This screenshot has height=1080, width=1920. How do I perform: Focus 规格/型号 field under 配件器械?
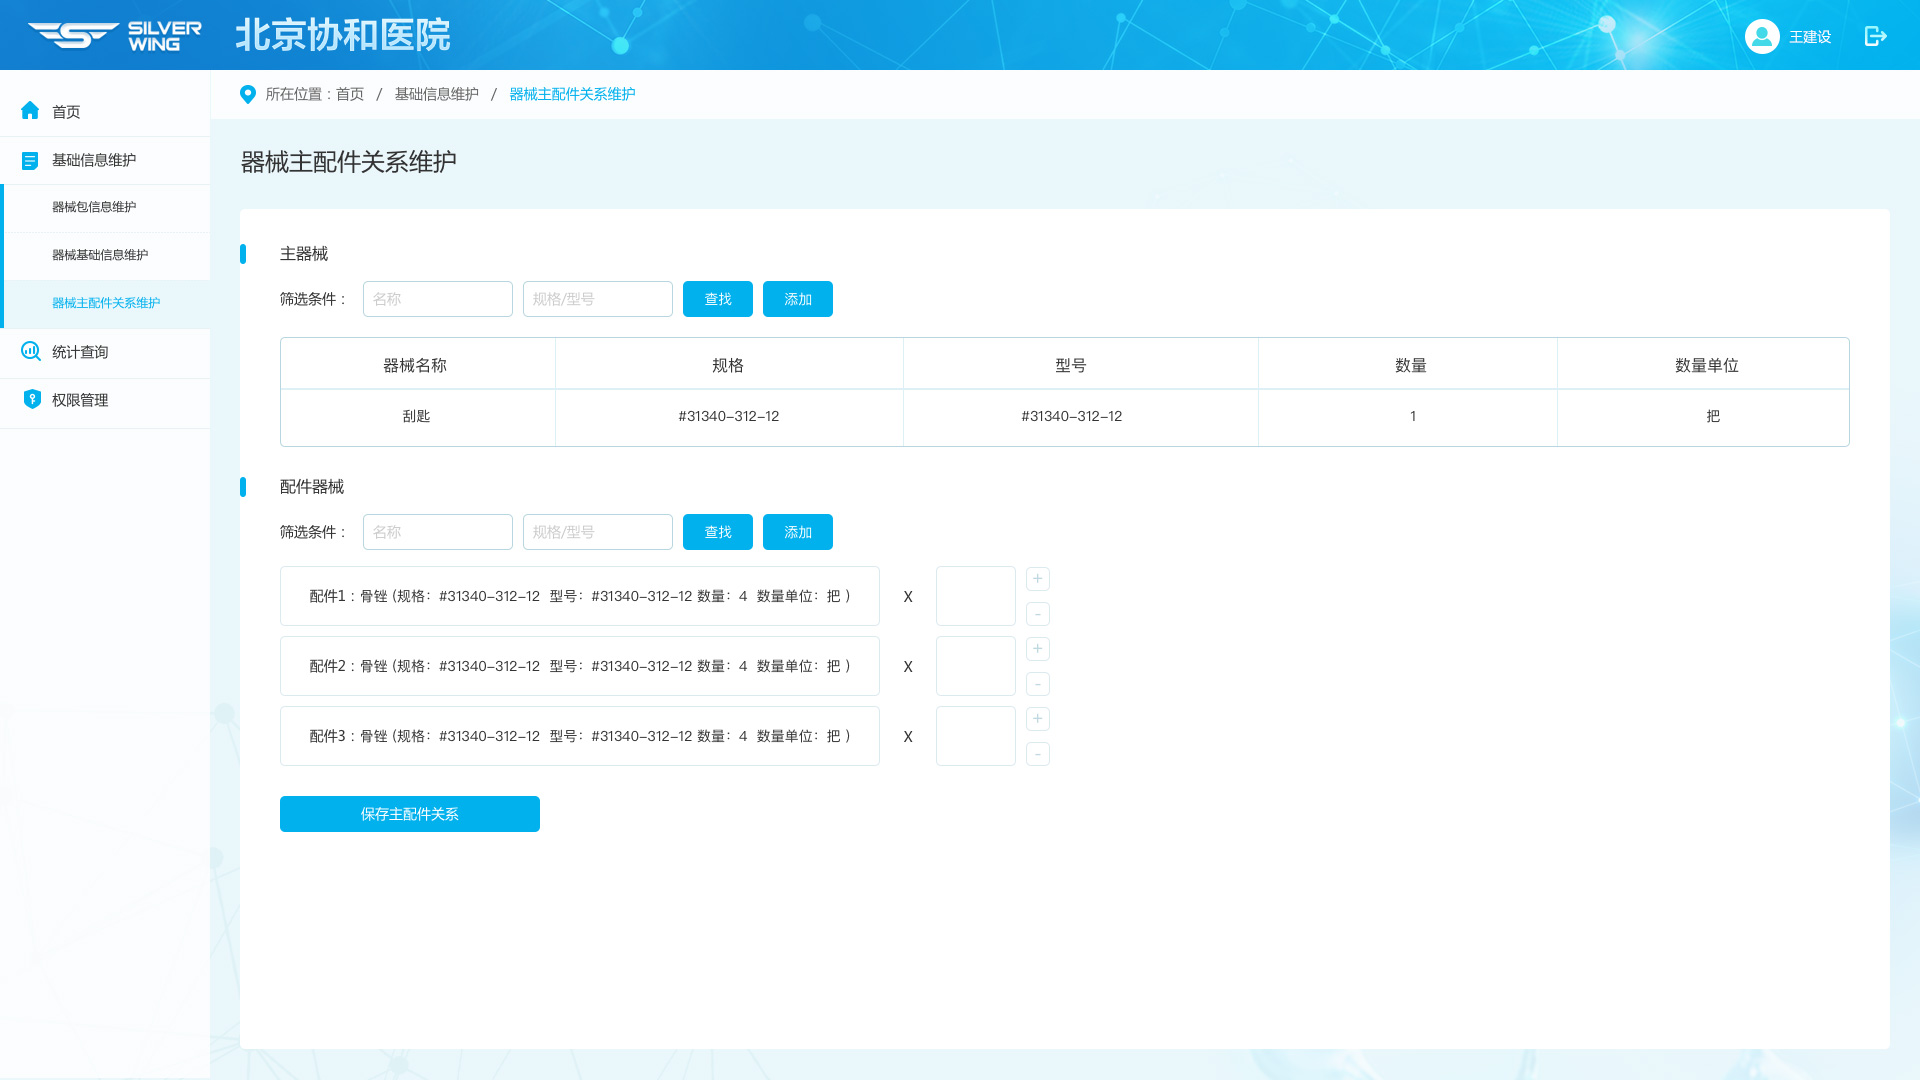[597, 532]
